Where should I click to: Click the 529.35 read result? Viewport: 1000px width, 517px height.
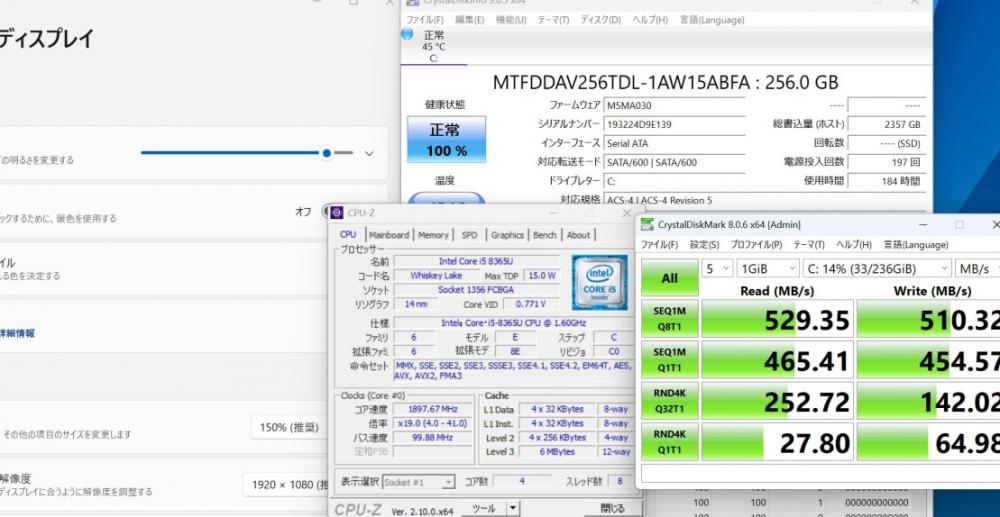tap(777, 319)
